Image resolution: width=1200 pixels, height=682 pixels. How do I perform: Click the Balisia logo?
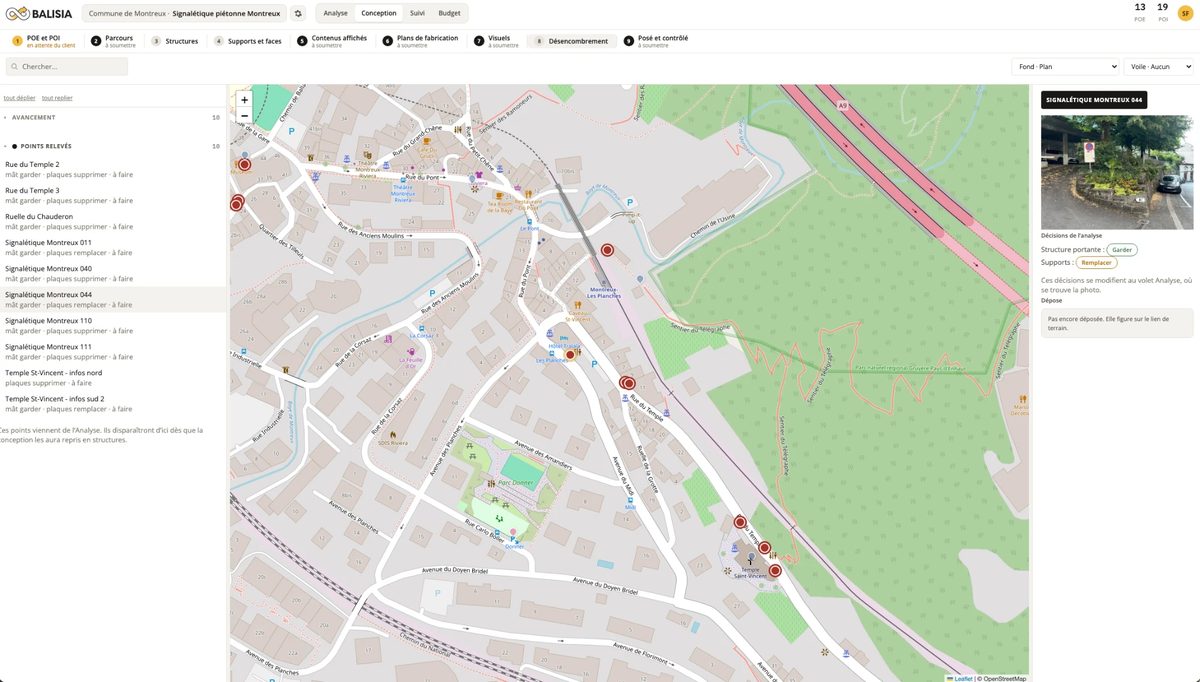tap(38, 13)
